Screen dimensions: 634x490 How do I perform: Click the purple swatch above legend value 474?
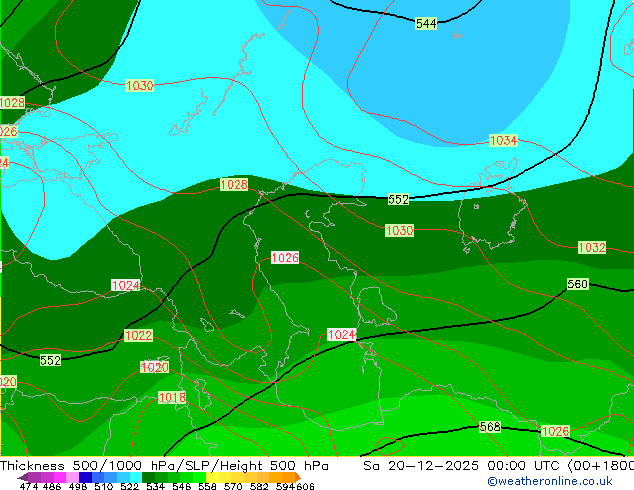coord(34,477)
